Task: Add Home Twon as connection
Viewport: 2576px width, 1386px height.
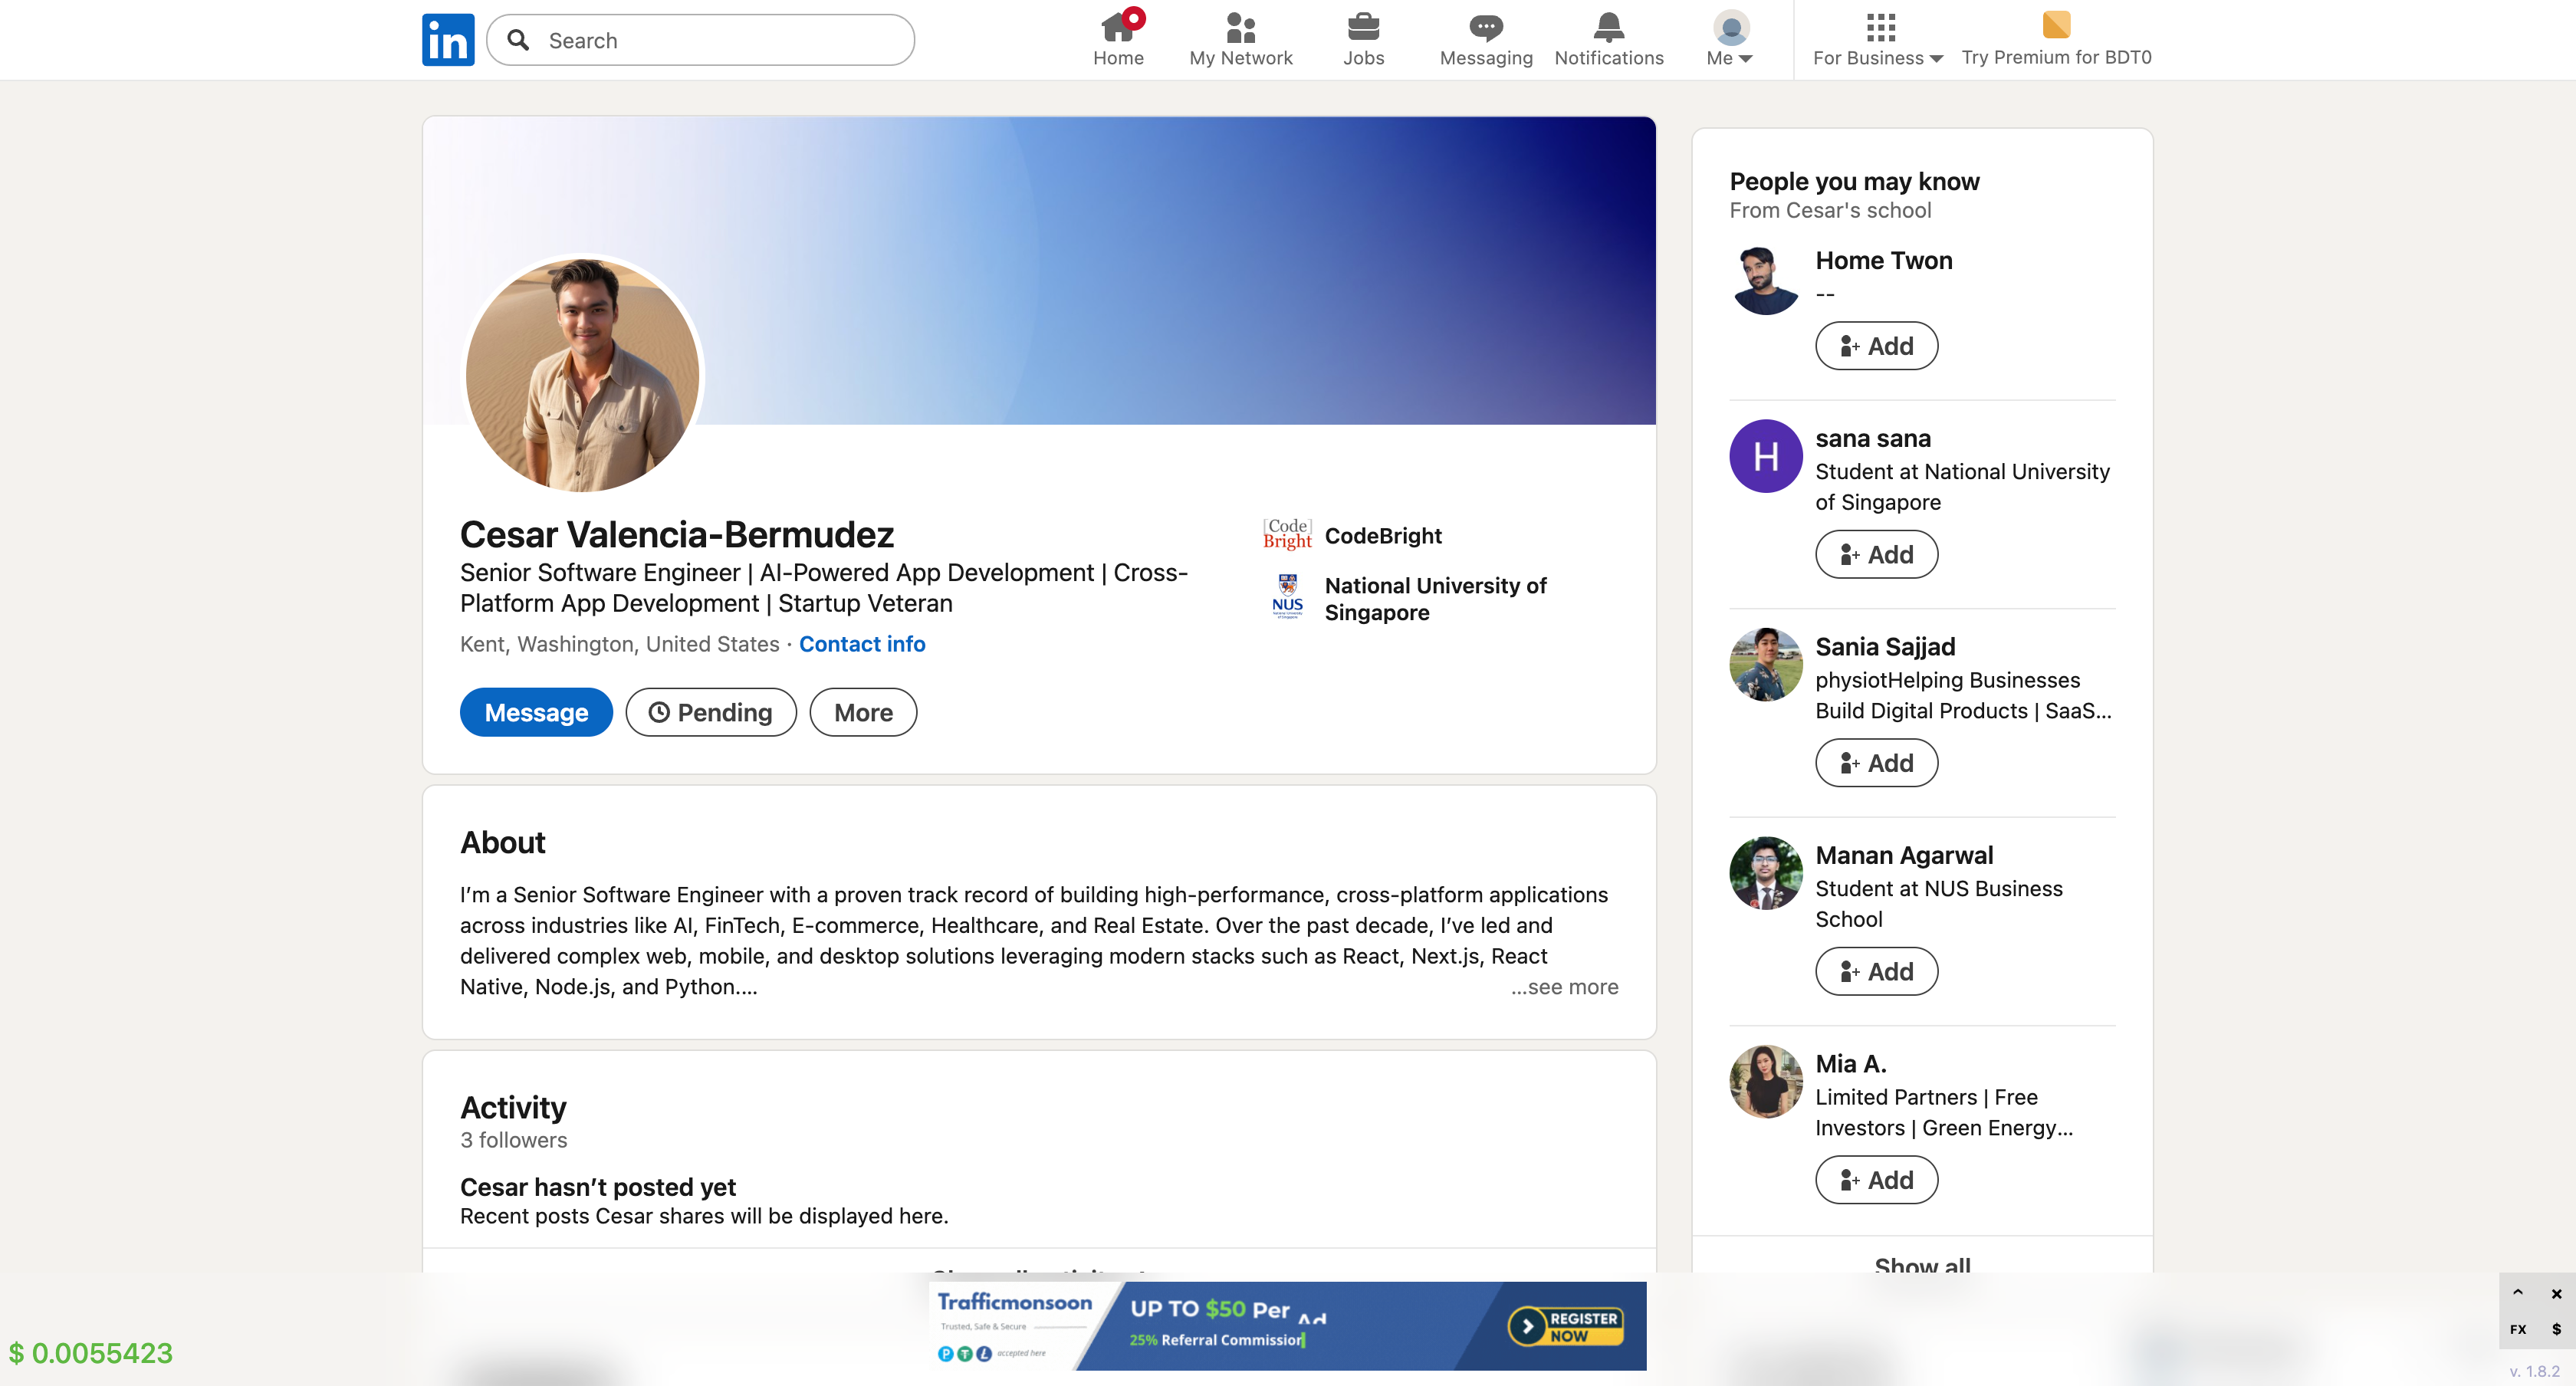Action: [x=1876, y=346]
